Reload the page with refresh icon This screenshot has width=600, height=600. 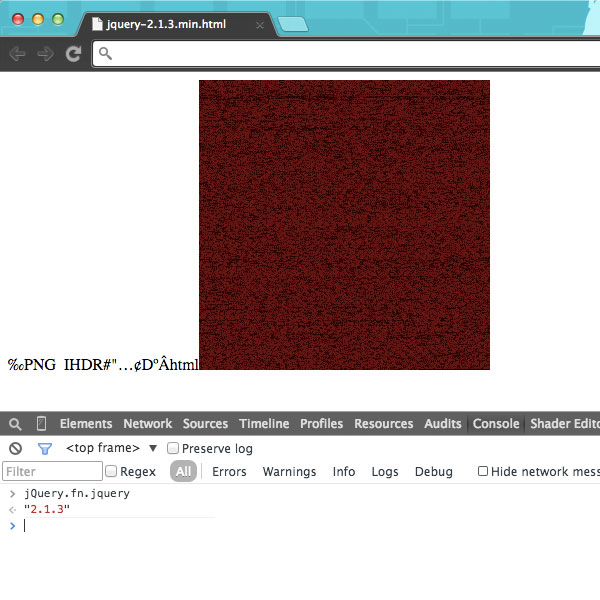(73, 54)
